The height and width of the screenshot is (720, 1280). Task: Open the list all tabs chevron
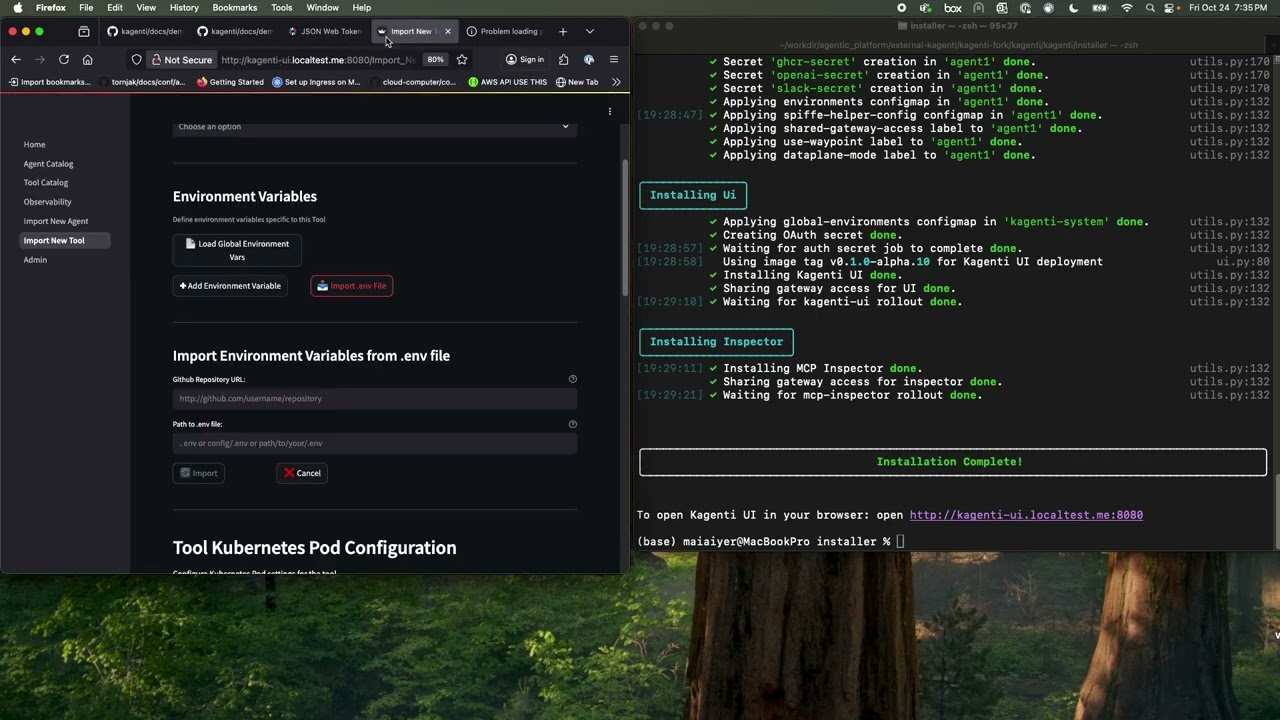pyautogui.click(x=589, y=31)
